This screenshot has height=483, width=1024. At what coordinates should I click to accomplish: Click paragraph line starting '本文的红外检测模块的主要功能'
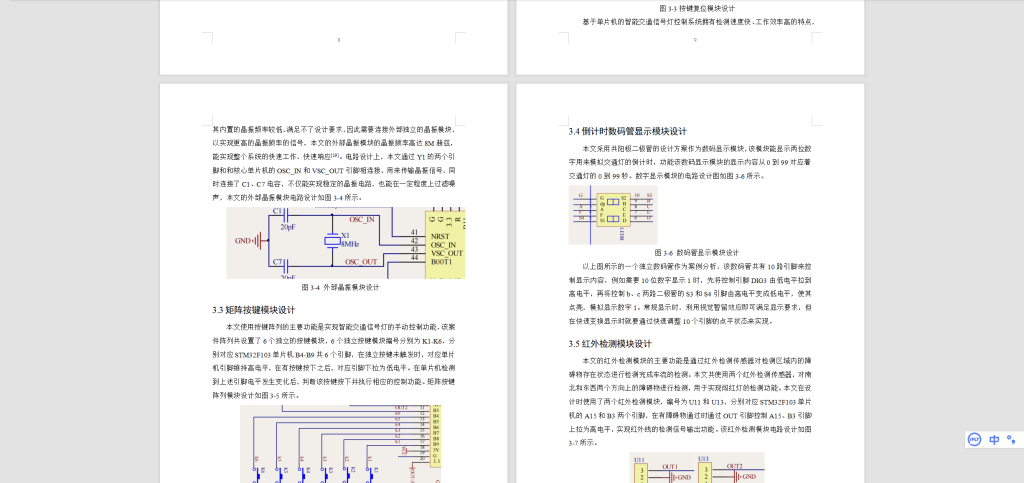coord(697,360)
